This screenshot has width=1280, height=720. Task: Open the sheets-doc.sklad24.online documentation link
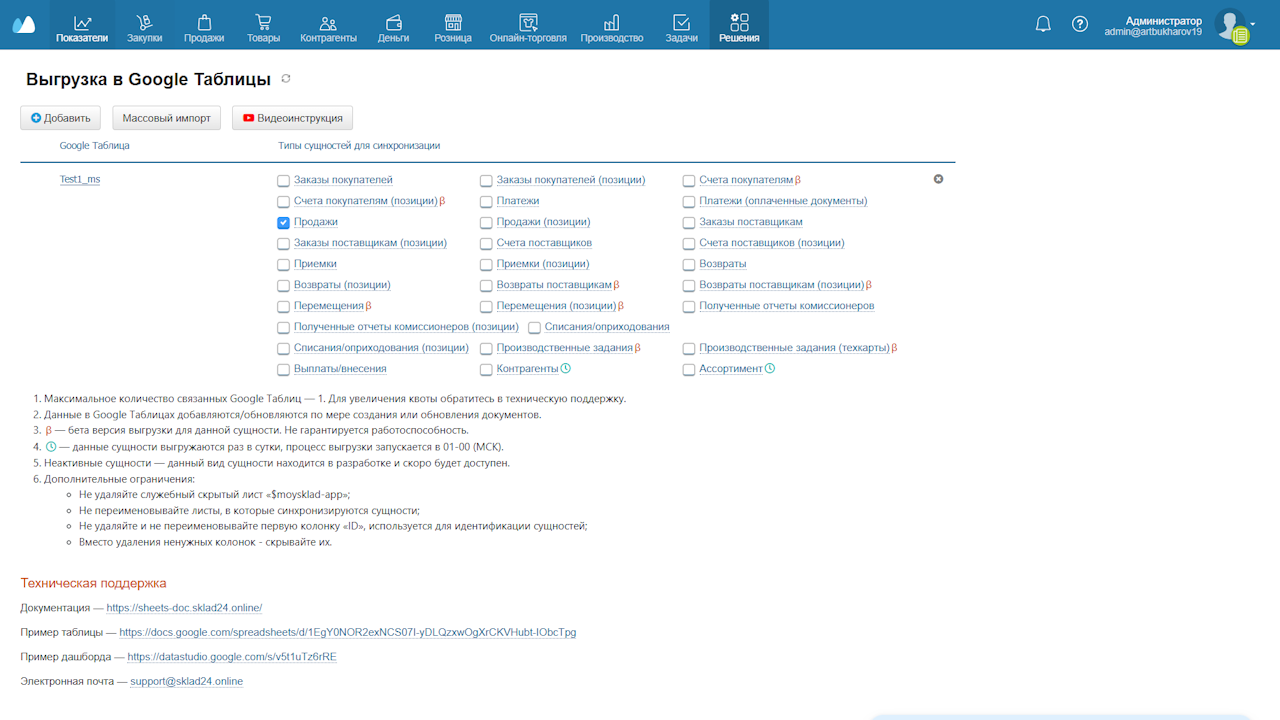tap(184, 608)
